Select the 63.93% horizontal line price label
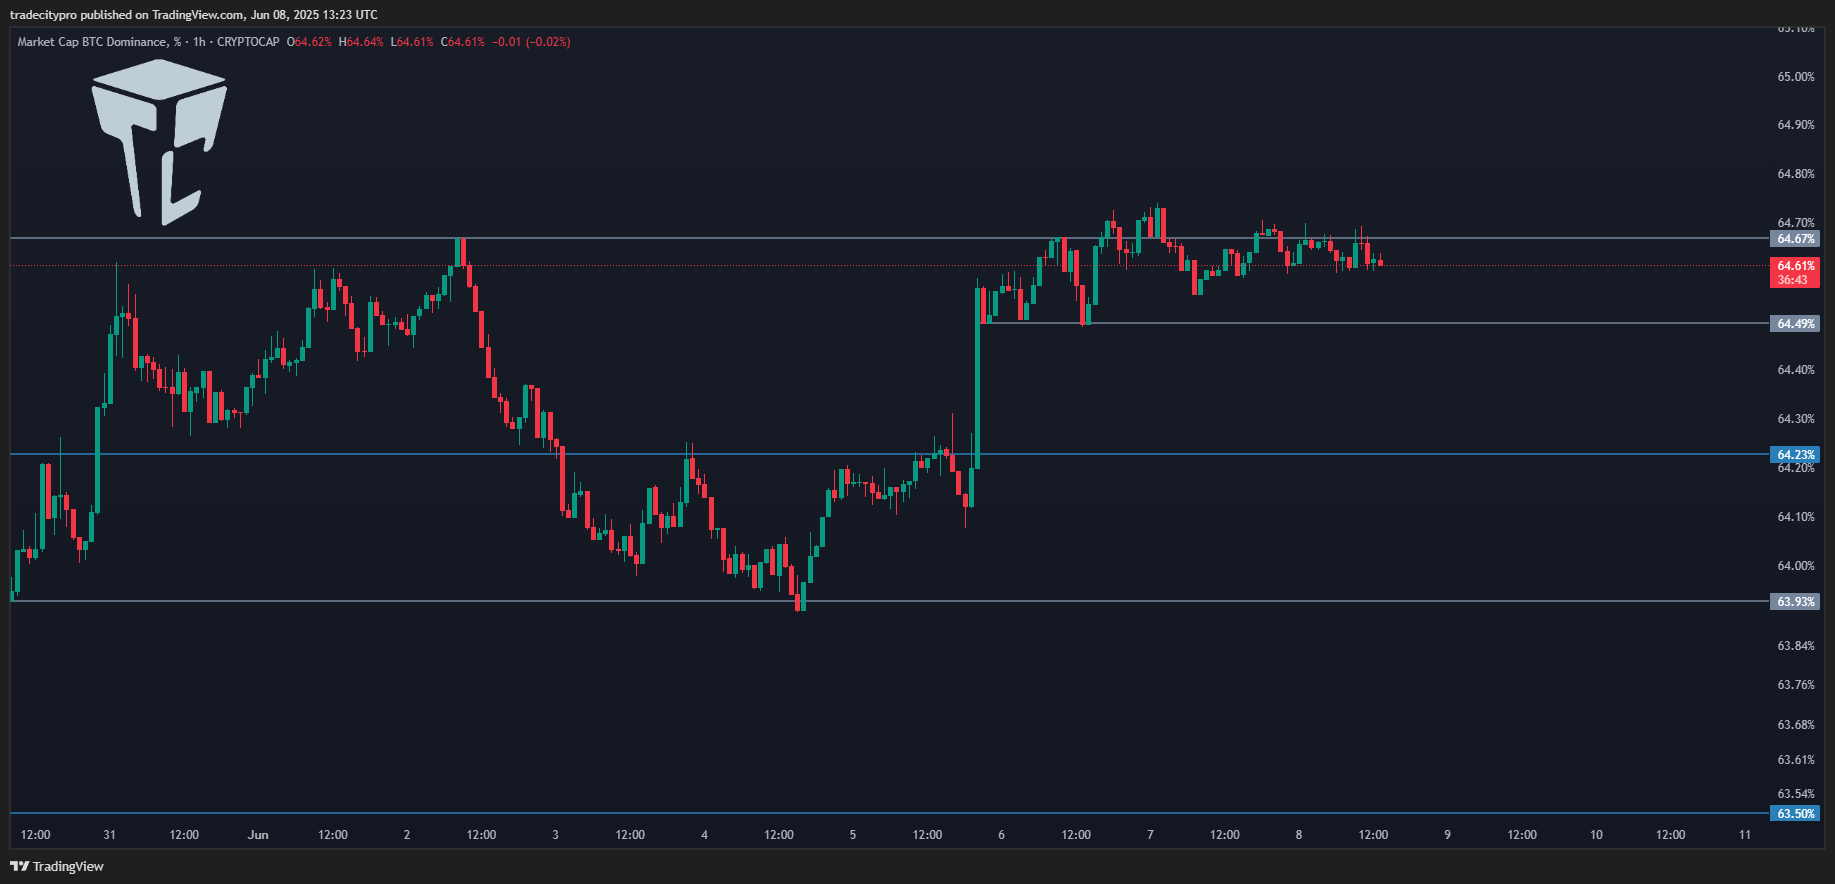Screen dimensions: 1835x884 point(1795,602)
